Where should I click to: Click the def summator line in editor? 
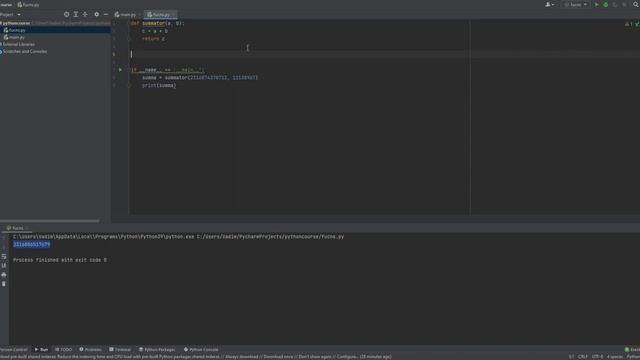157,24
